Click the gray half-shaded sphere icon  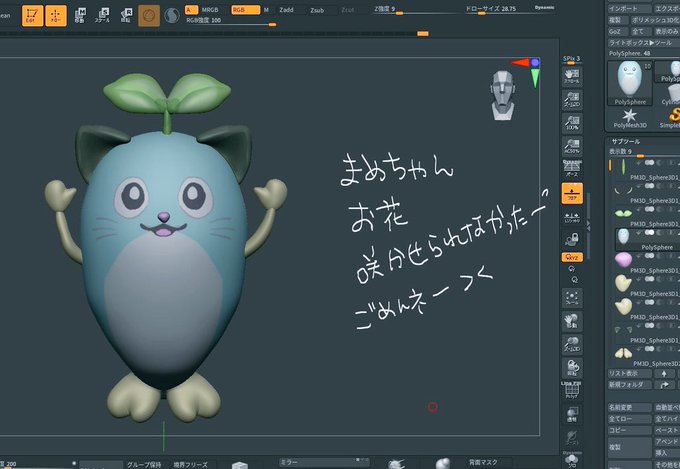[x=172, y=16]
